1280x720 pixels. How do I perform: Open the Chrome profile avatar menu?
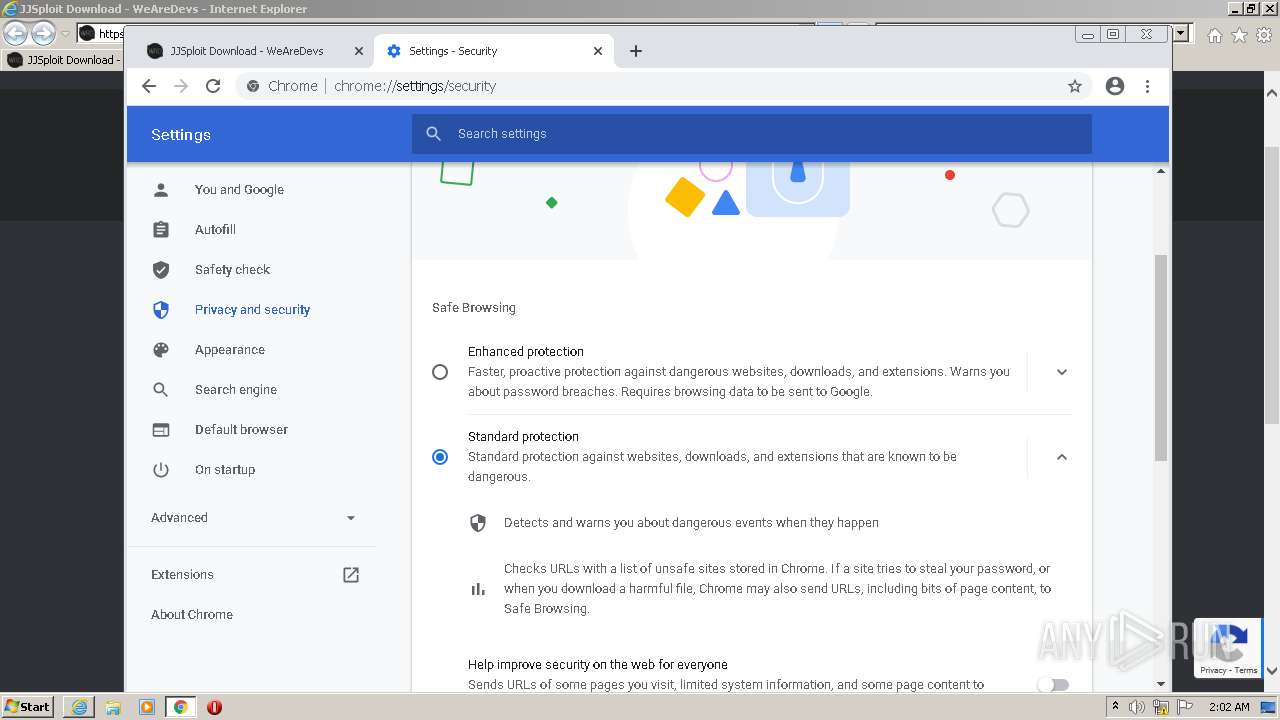pyautogui.click(x=1115, y=86)
